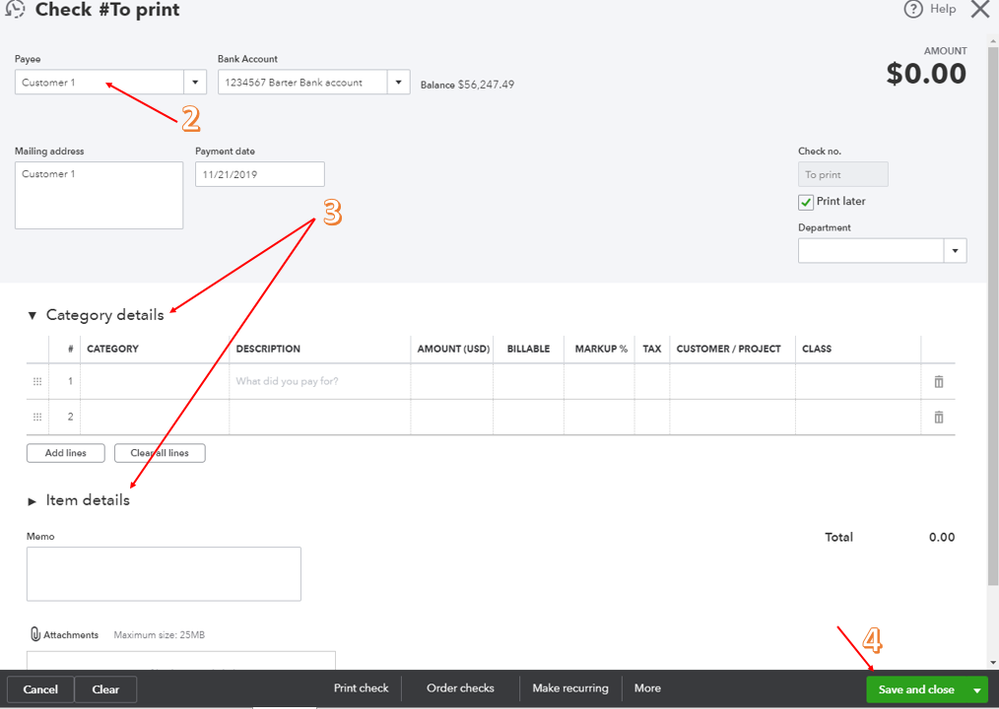Viewport: 999px width, 709px height.
Task: Delete line 2 with trash icon
Action: click(938, 417)
